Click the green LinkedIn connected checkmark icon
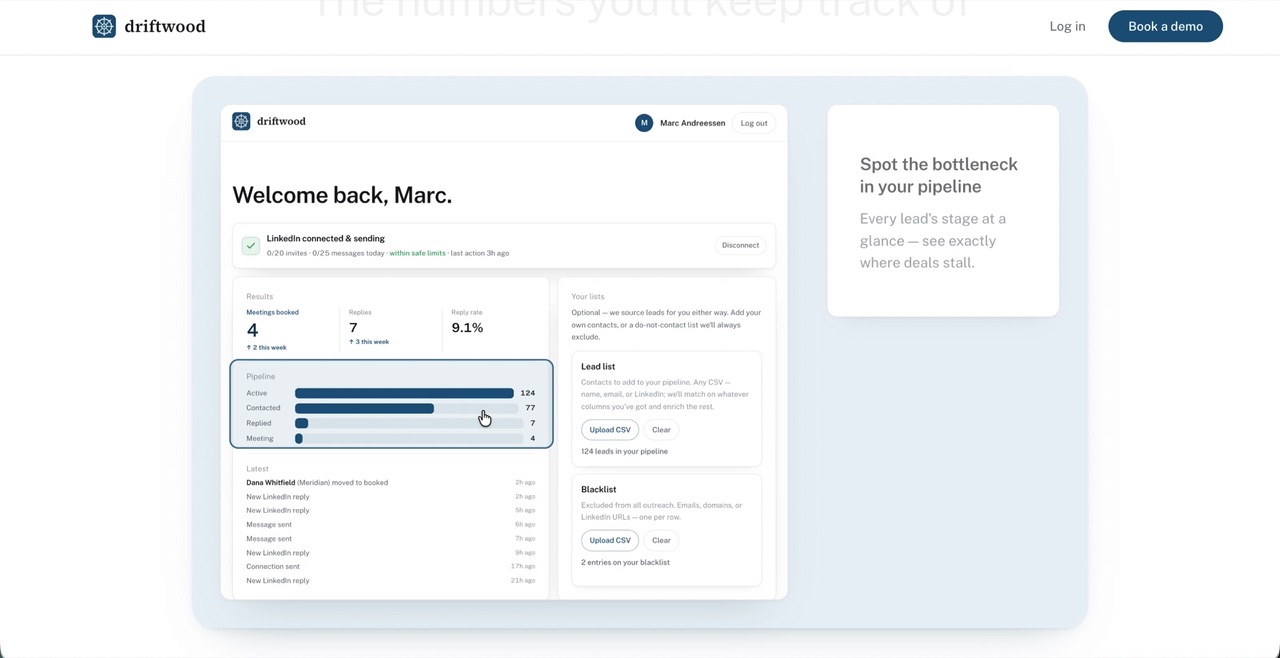This screenshot has width=1280, height=658. coord(251,245)
